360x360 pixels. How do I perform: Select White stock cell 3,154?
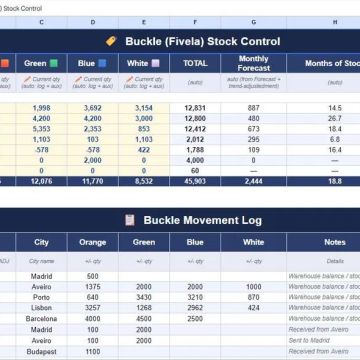point(144,108)
